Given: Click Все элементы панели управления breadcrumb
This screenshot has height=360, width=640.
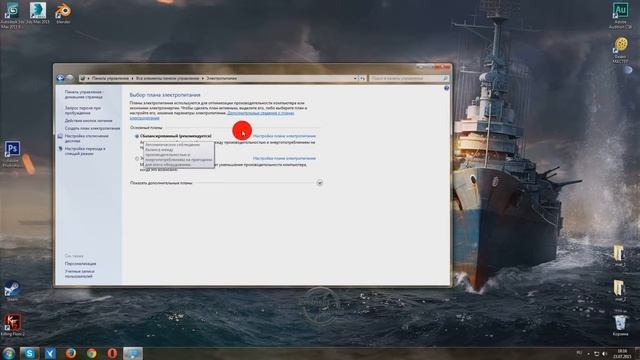Looking at the screenshot, I should (167, 78).
